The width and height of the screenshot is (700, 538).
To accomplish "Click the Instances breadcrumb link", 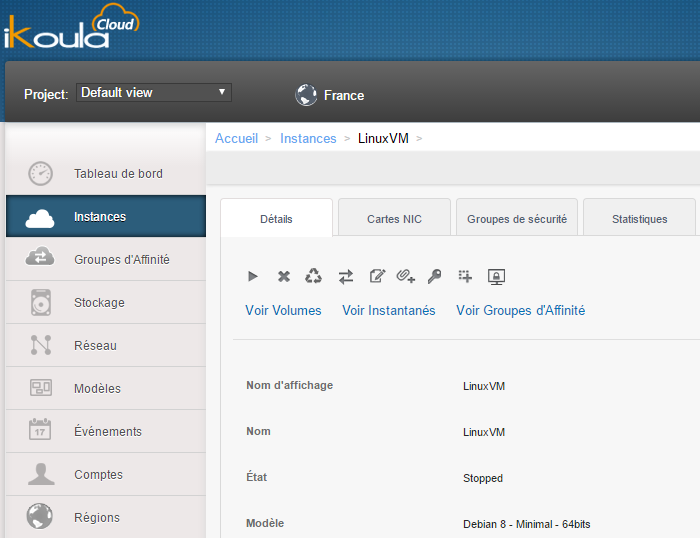I will (x=308, y=138).
